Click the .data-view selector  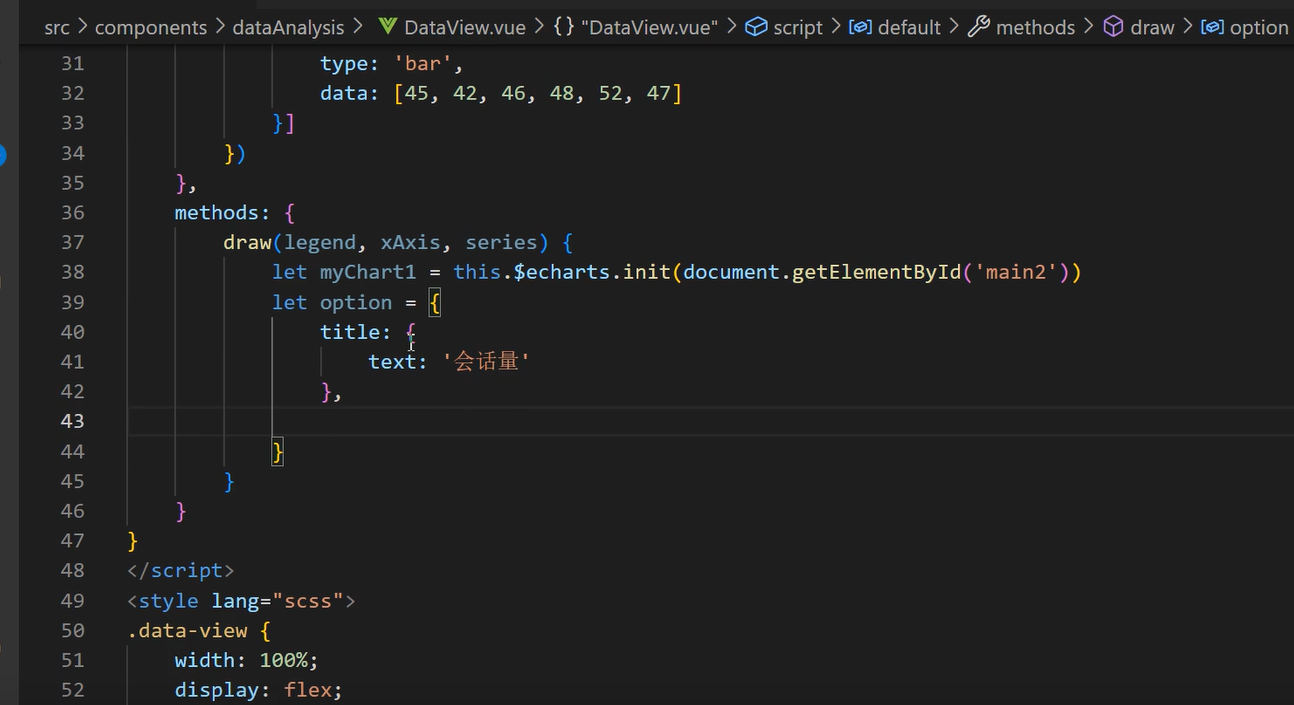(x=187, y=630)
